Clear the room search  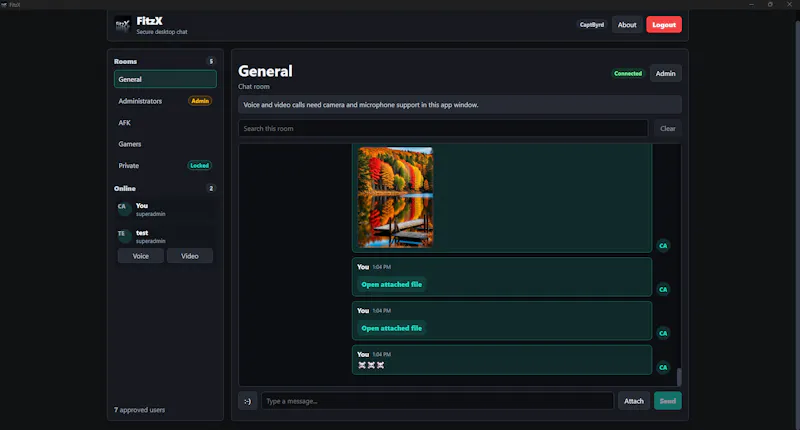pyautogui.click(x=667, y=129)
